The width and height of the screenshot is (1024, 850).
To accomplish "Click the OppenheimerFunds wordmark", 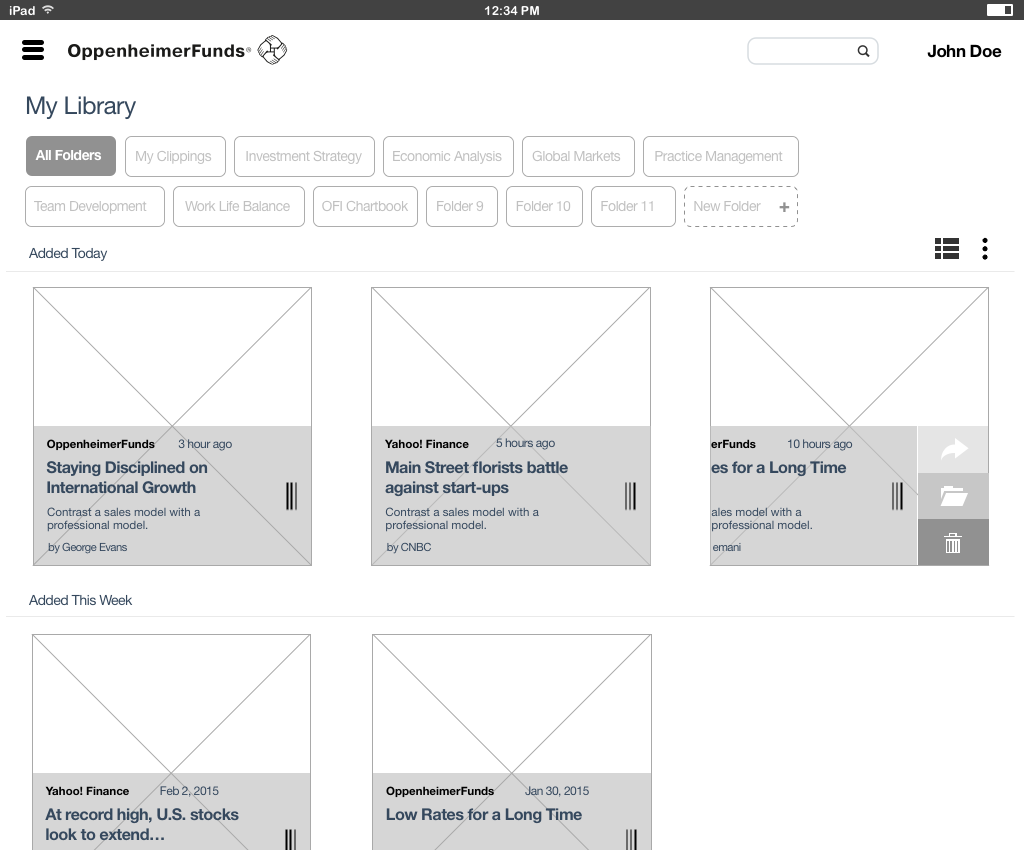I will (x=159, y=51).
